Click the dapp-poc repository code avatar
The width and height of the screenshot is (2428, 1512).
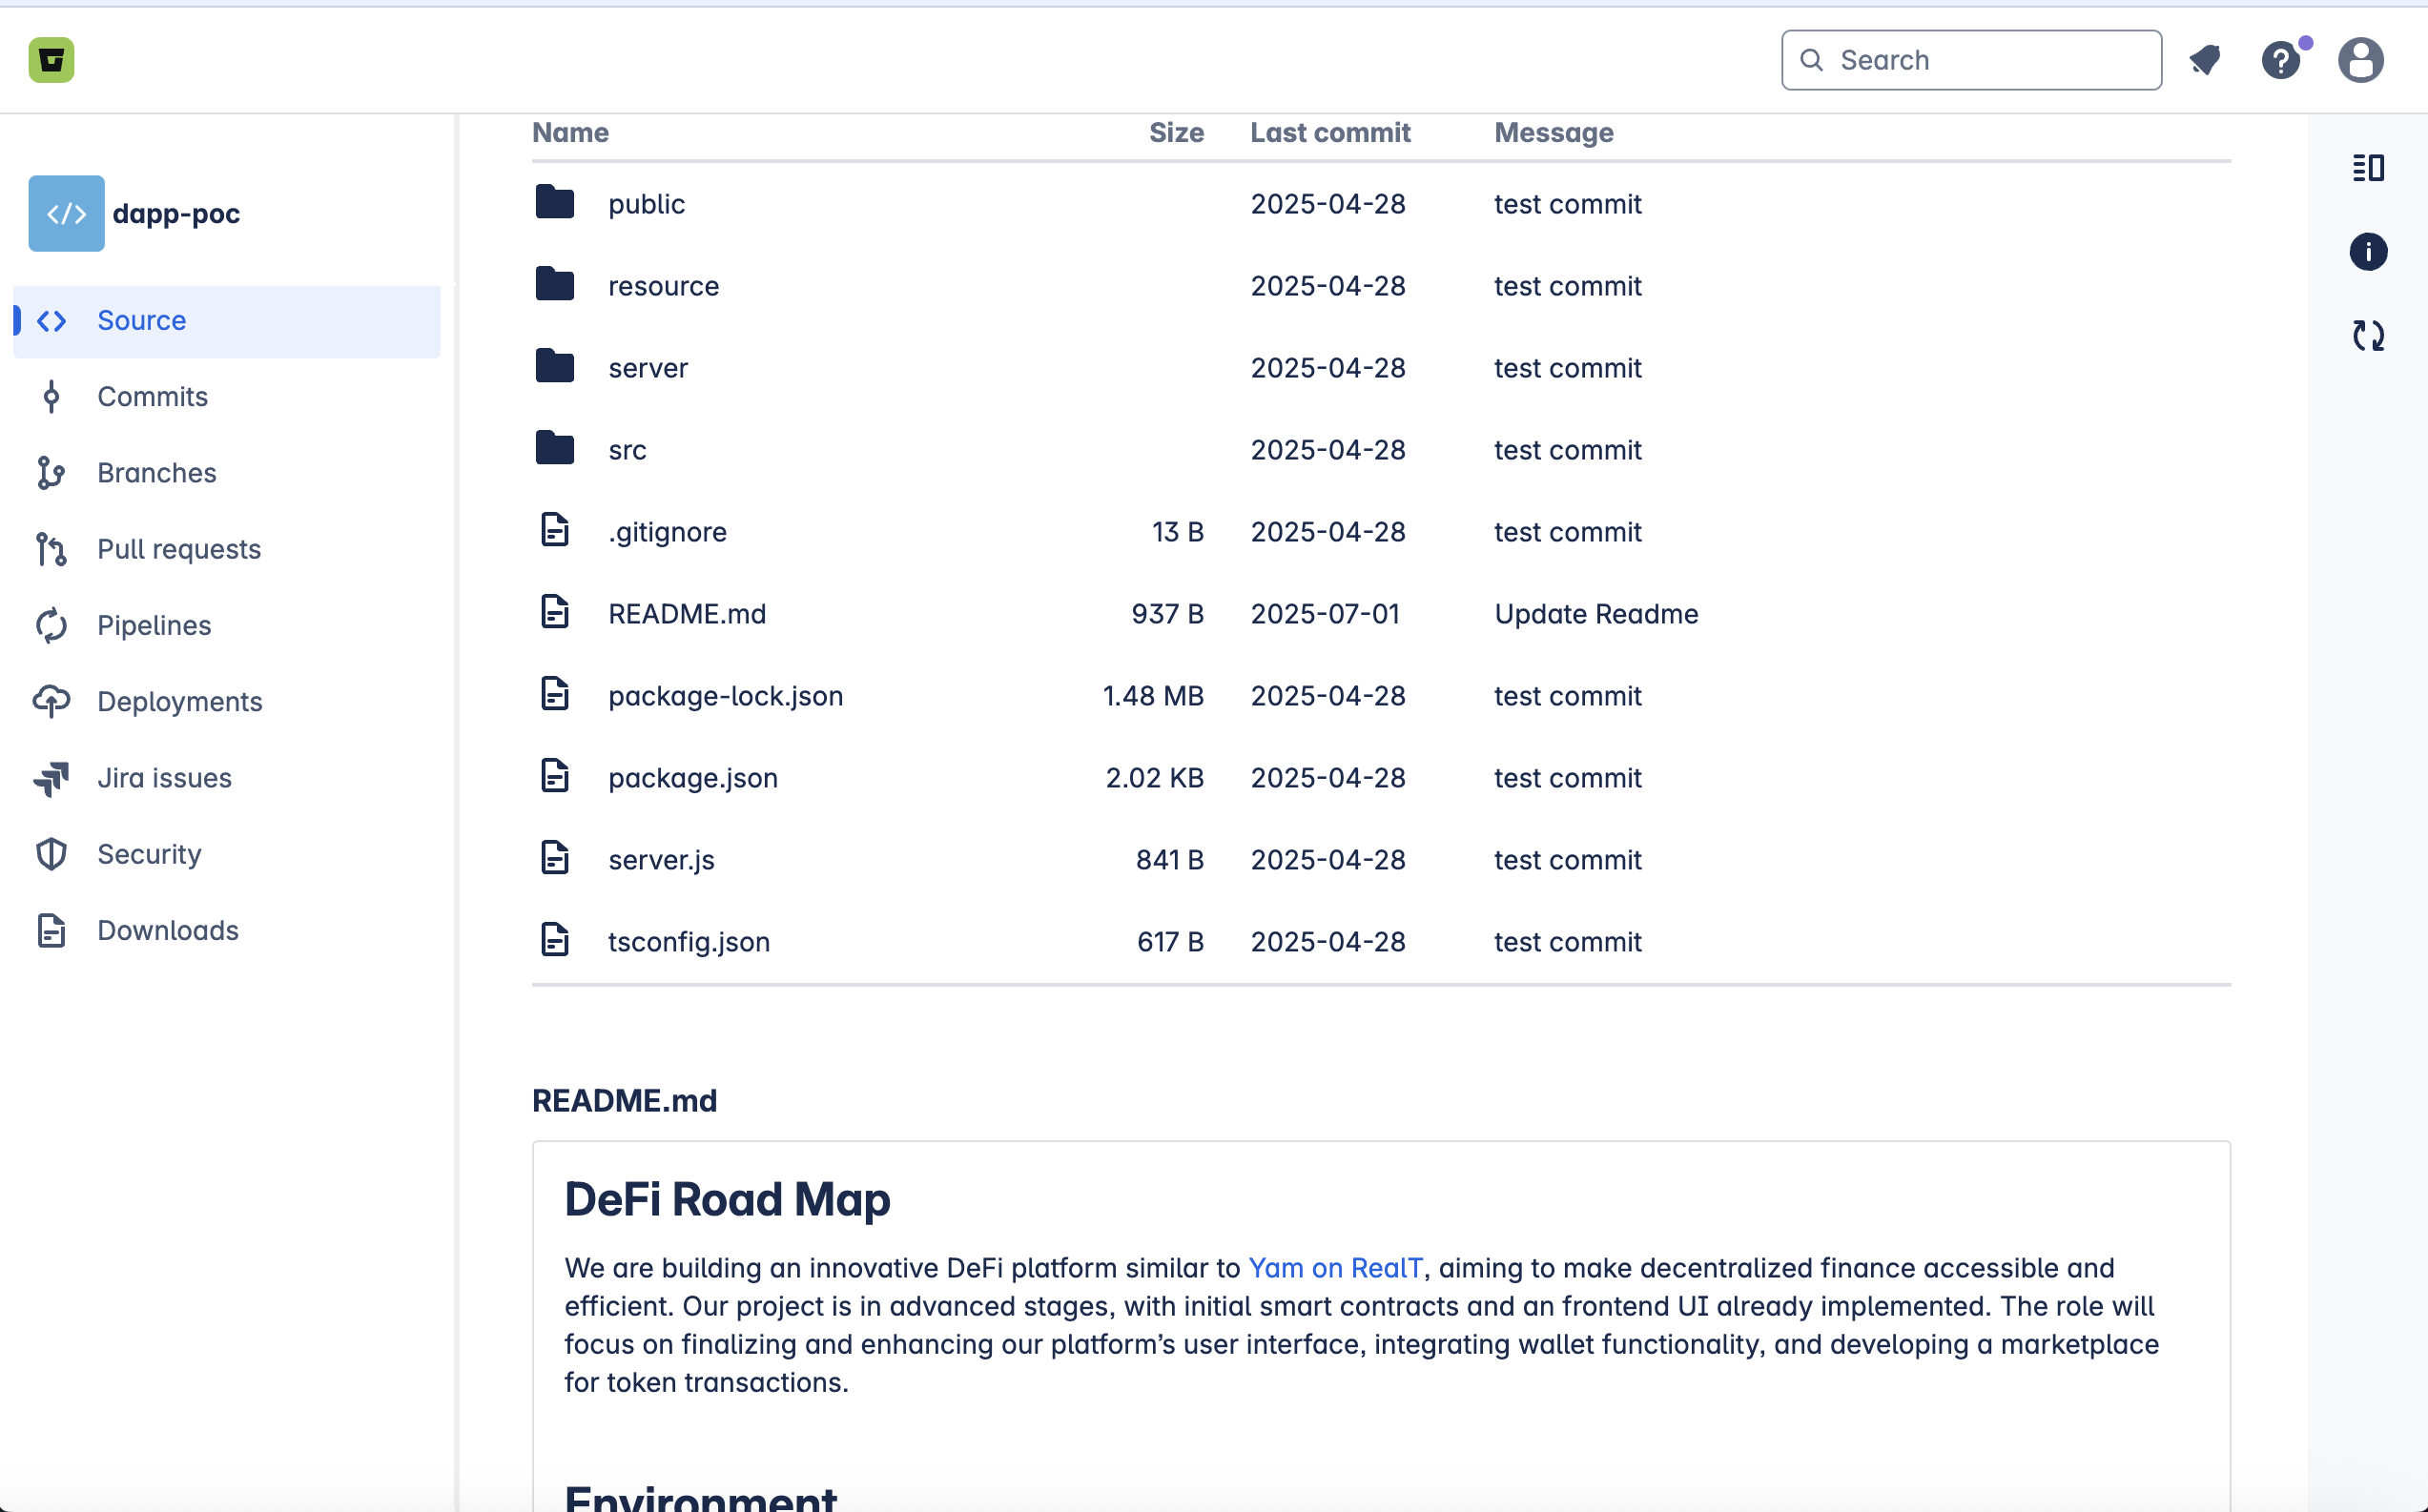tap(66, 213)
